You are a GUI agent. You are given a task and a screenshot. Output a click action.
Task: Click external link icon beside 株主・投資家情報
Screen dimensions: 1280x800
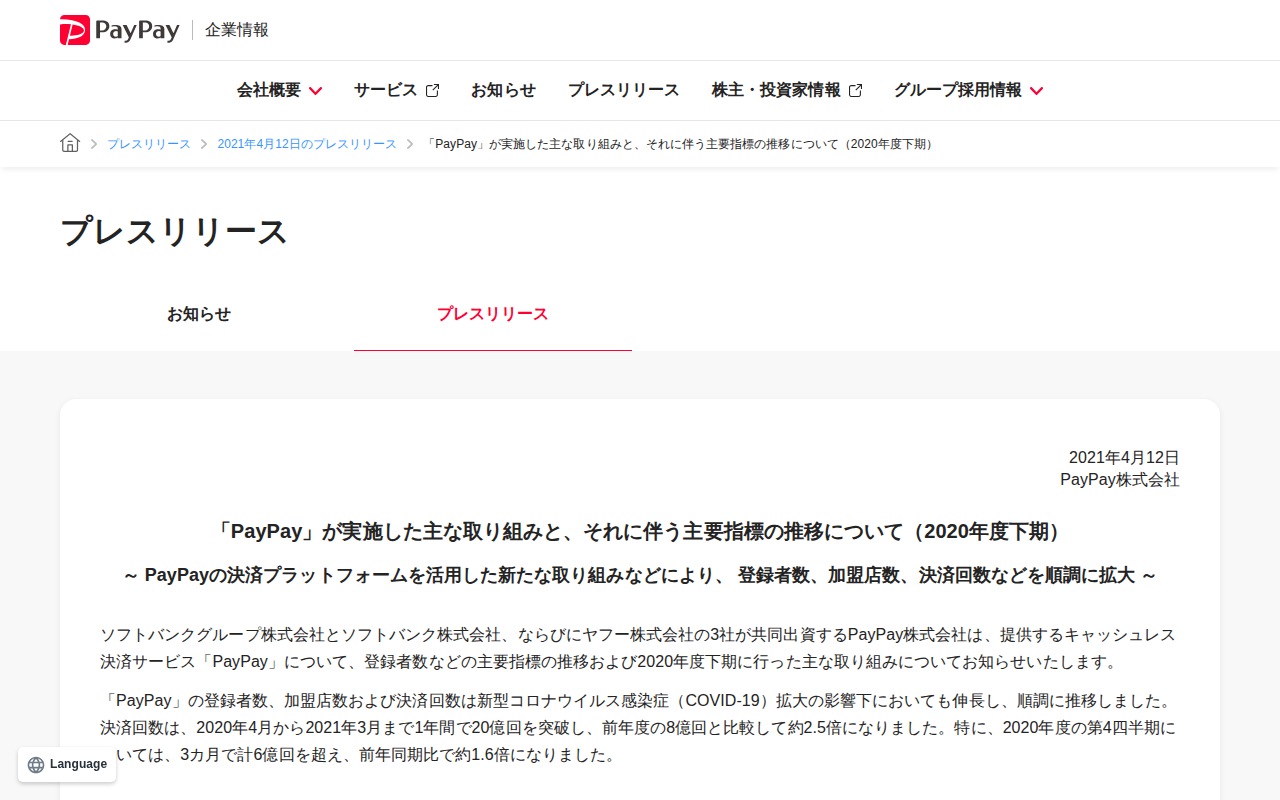(x=855, y=91)
